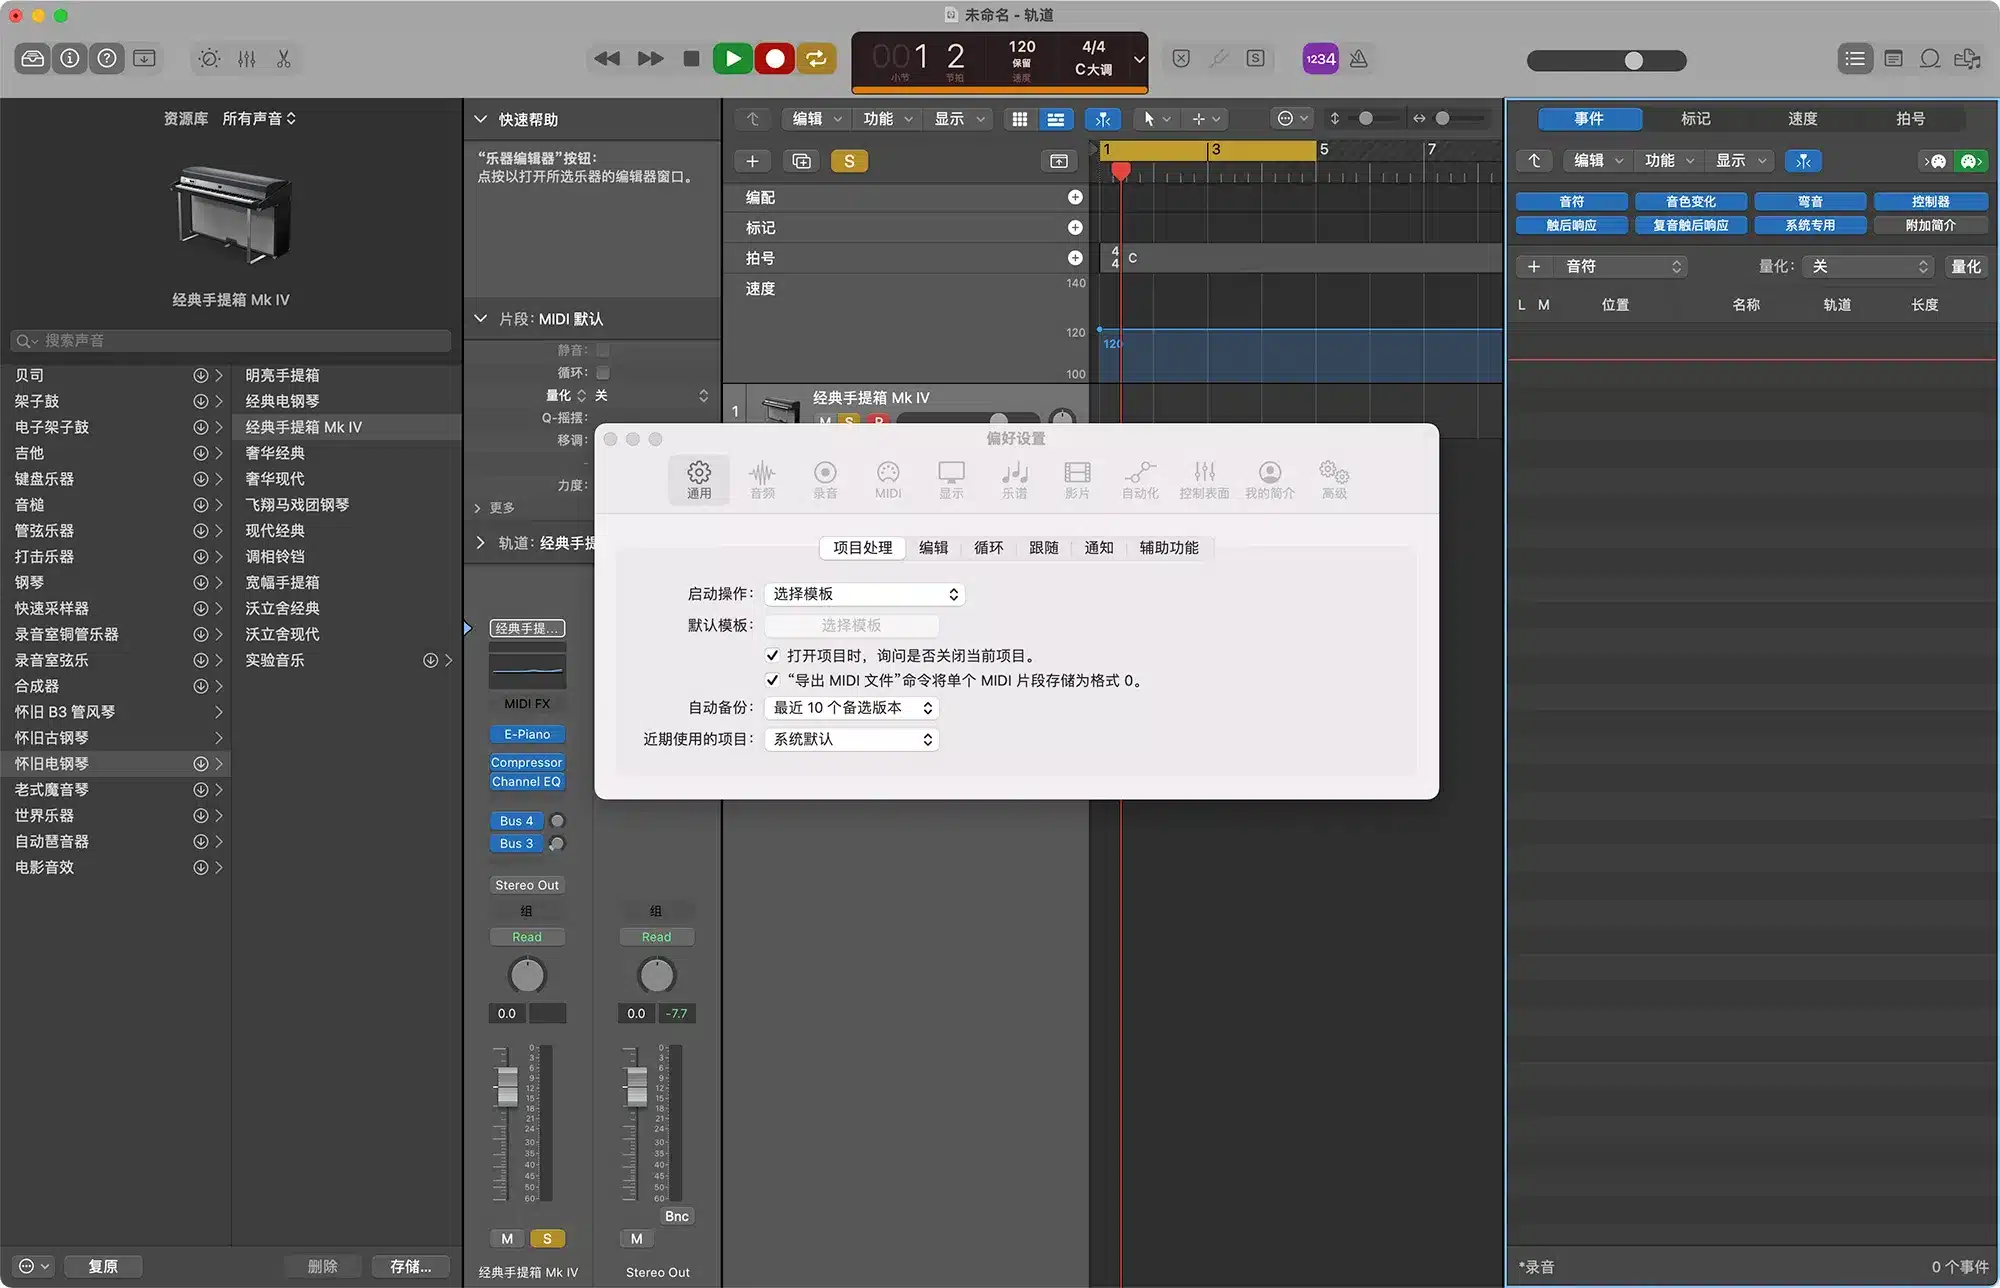Open the 启动操作 dropdown menu
This screenshot has height=1288, width=2000.
[x=864, y=594]
